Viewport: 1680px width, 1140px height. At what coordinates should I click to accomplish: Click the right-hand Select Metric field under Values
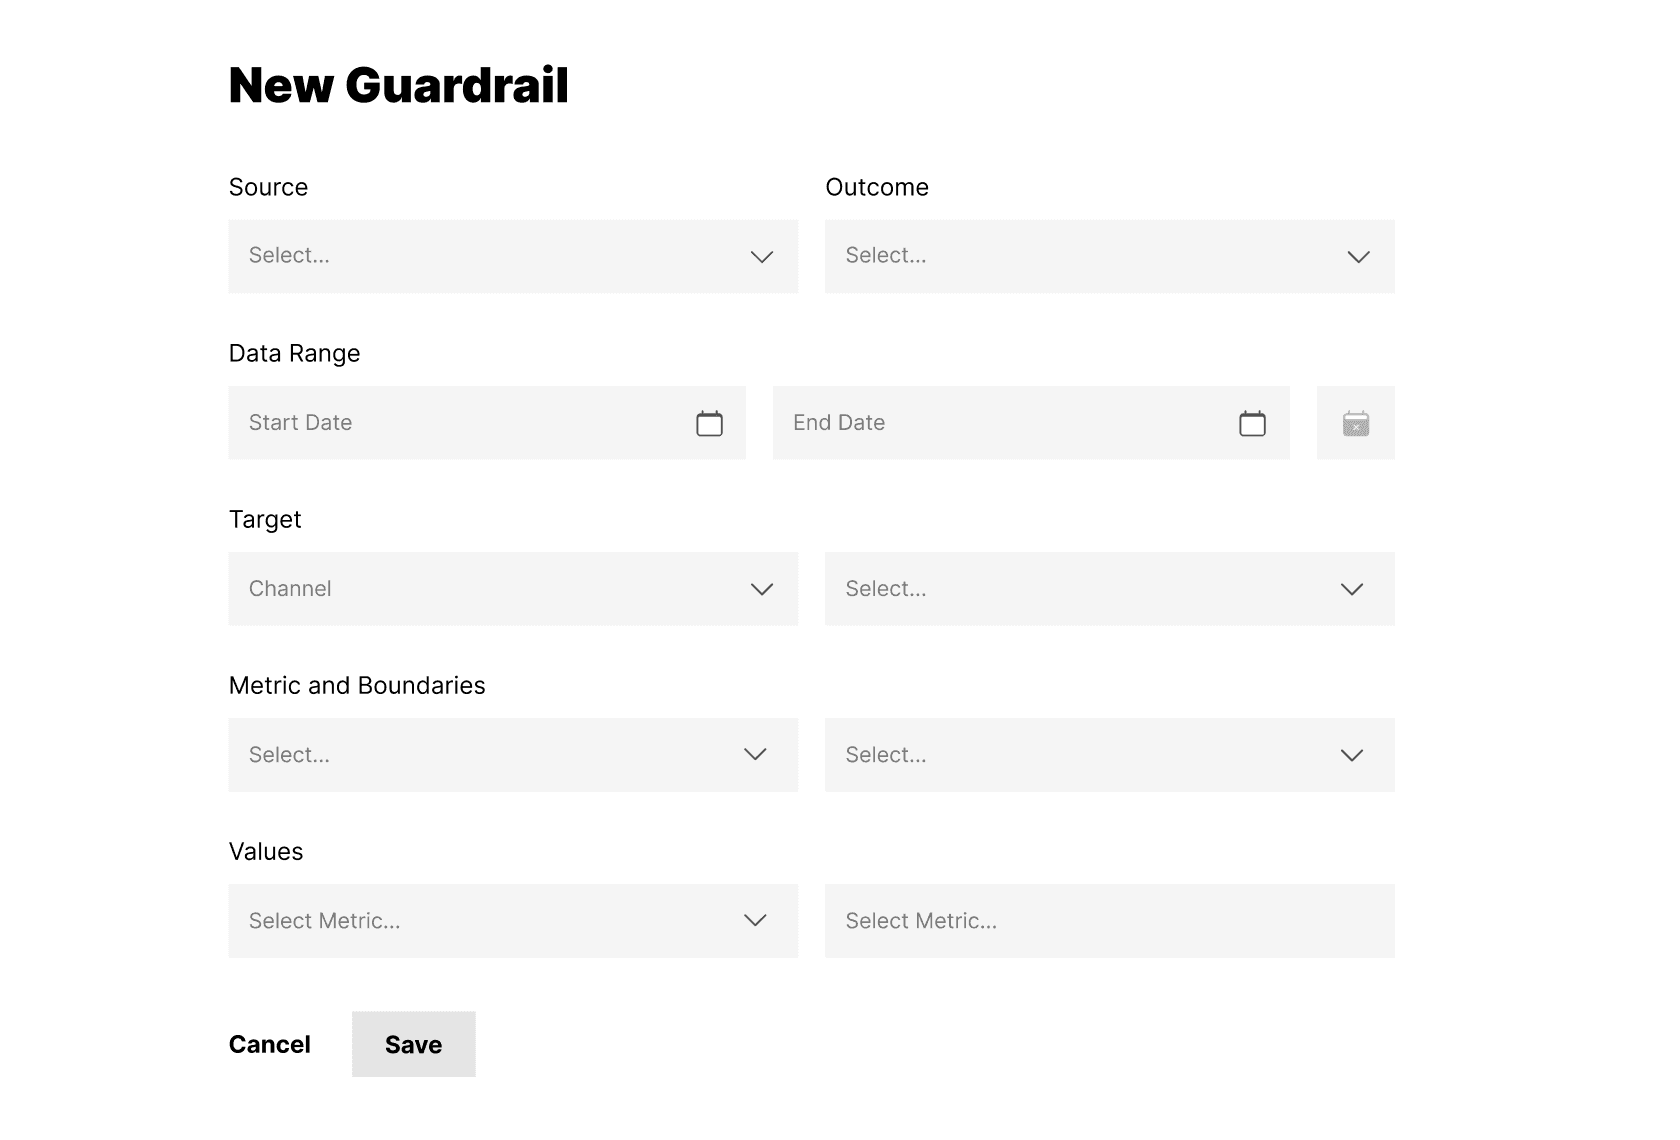pyautogui.click(x=1100, y=921)
